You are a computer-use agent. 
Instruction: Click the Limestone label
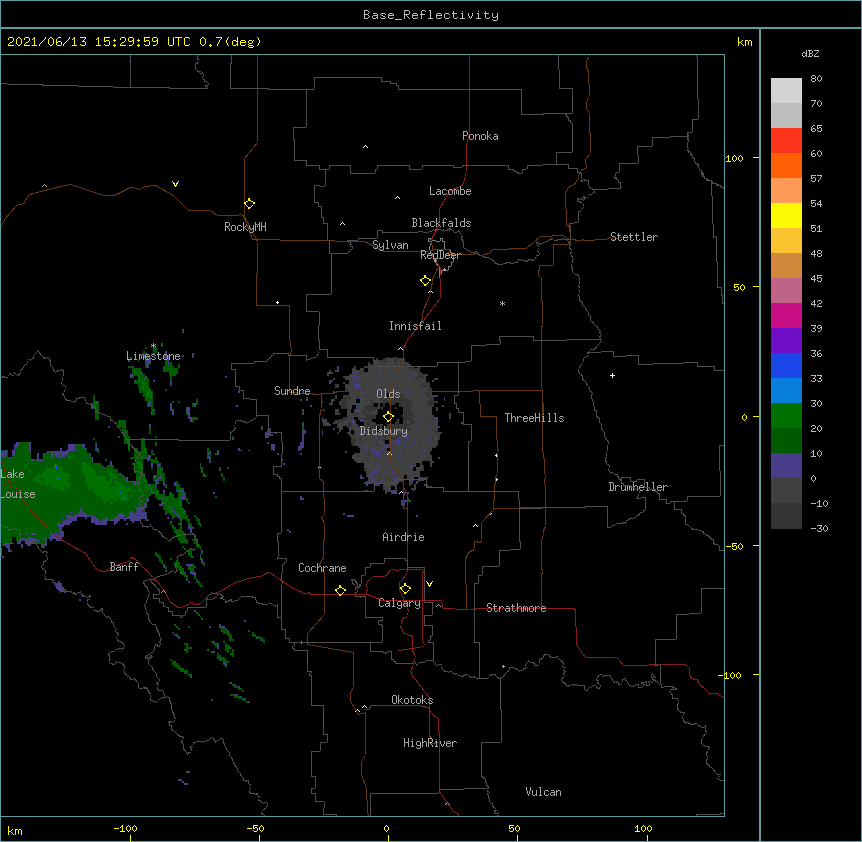pyautogui.click(x=153, y=356)
